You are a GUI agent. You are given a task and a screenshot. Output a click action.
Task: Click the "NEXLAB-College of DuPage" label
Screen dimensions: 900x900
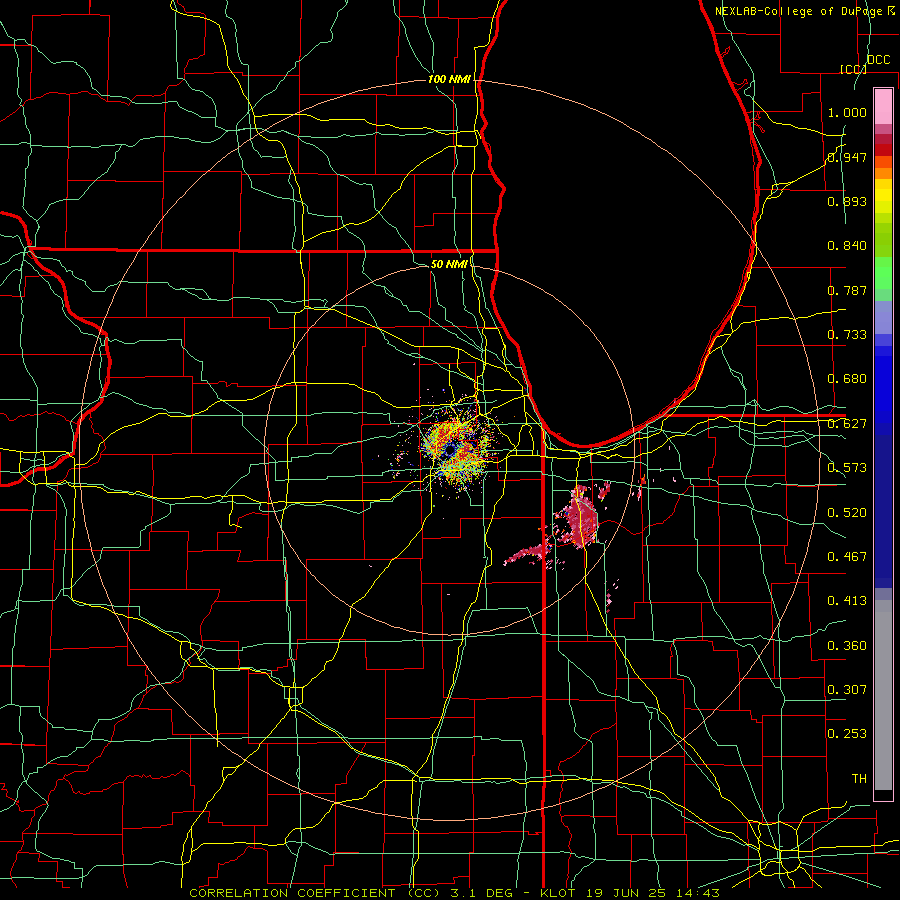click(798, 11)
